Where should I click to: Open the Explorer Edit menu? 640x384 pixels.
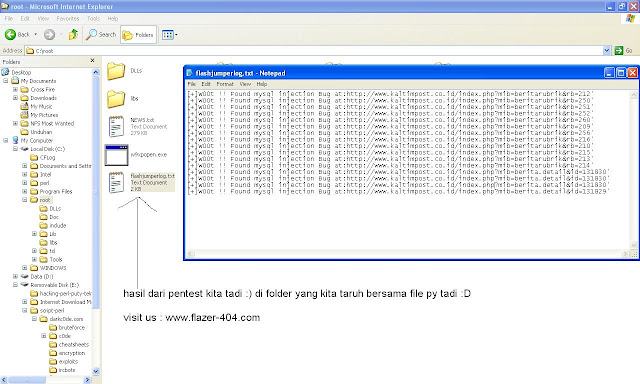click(25, 18)
